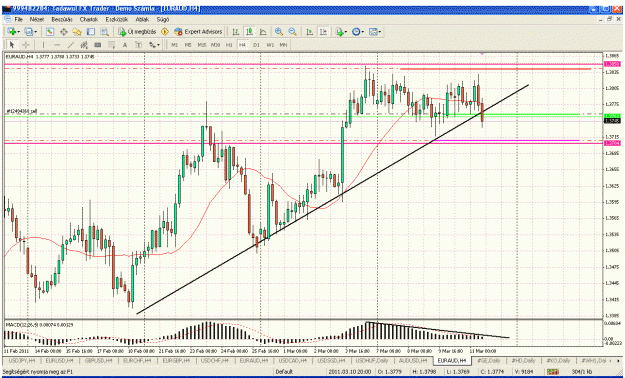
Task: Click the 304/1 kb connection status
Action: 582,372
